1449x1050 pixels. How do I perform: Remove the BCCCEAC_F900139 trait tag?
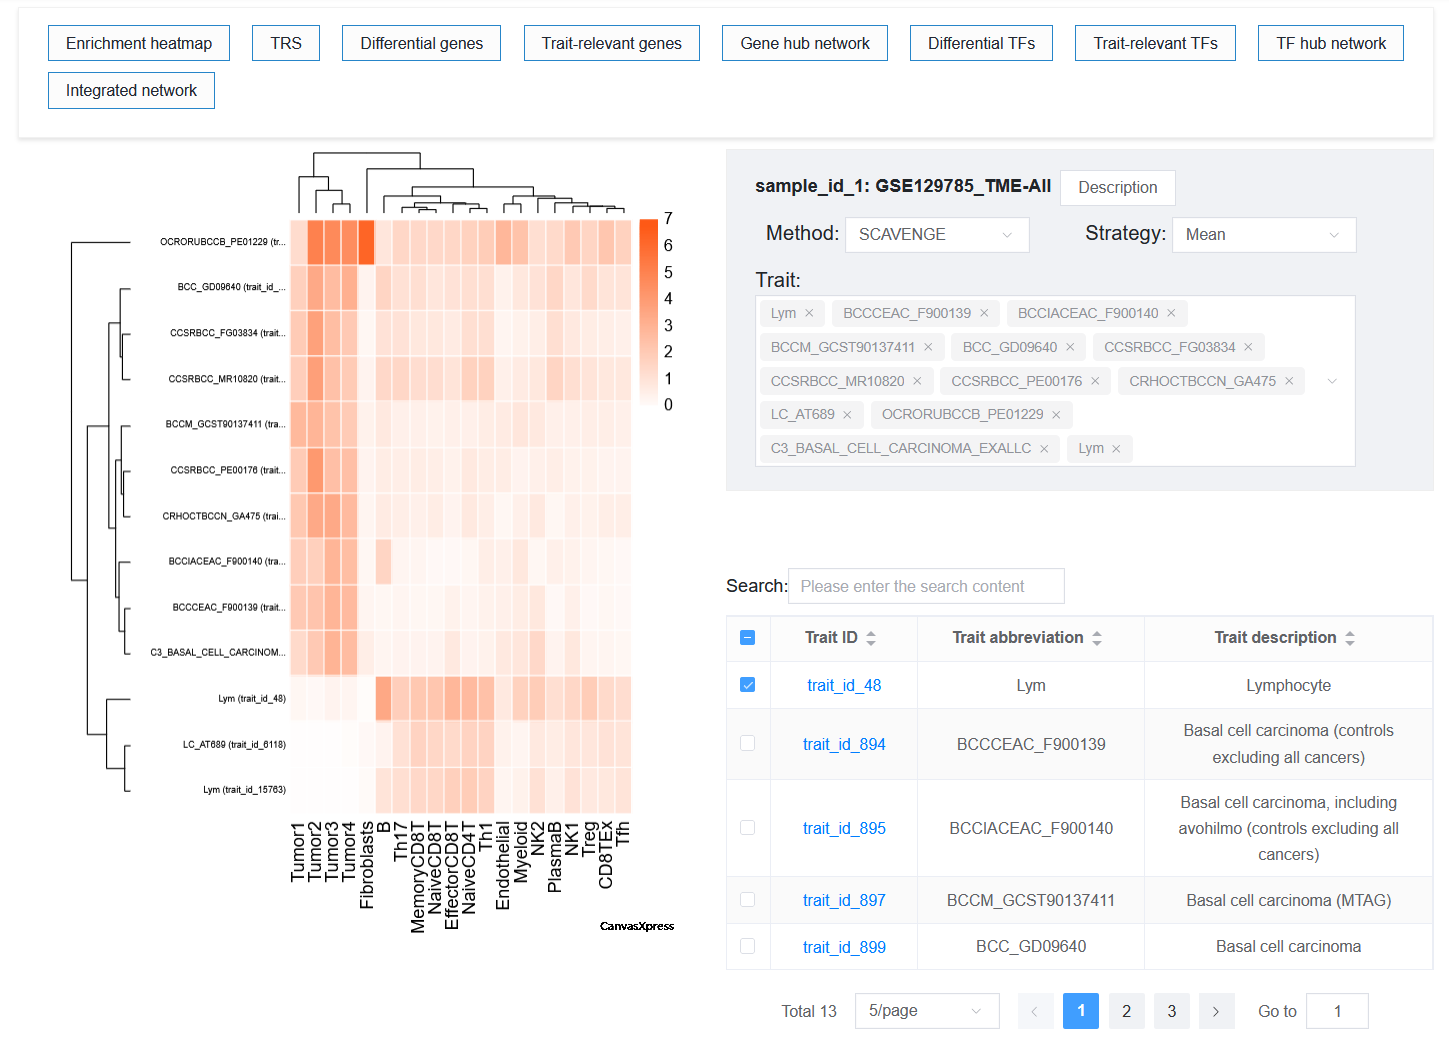tap(984, 314)
